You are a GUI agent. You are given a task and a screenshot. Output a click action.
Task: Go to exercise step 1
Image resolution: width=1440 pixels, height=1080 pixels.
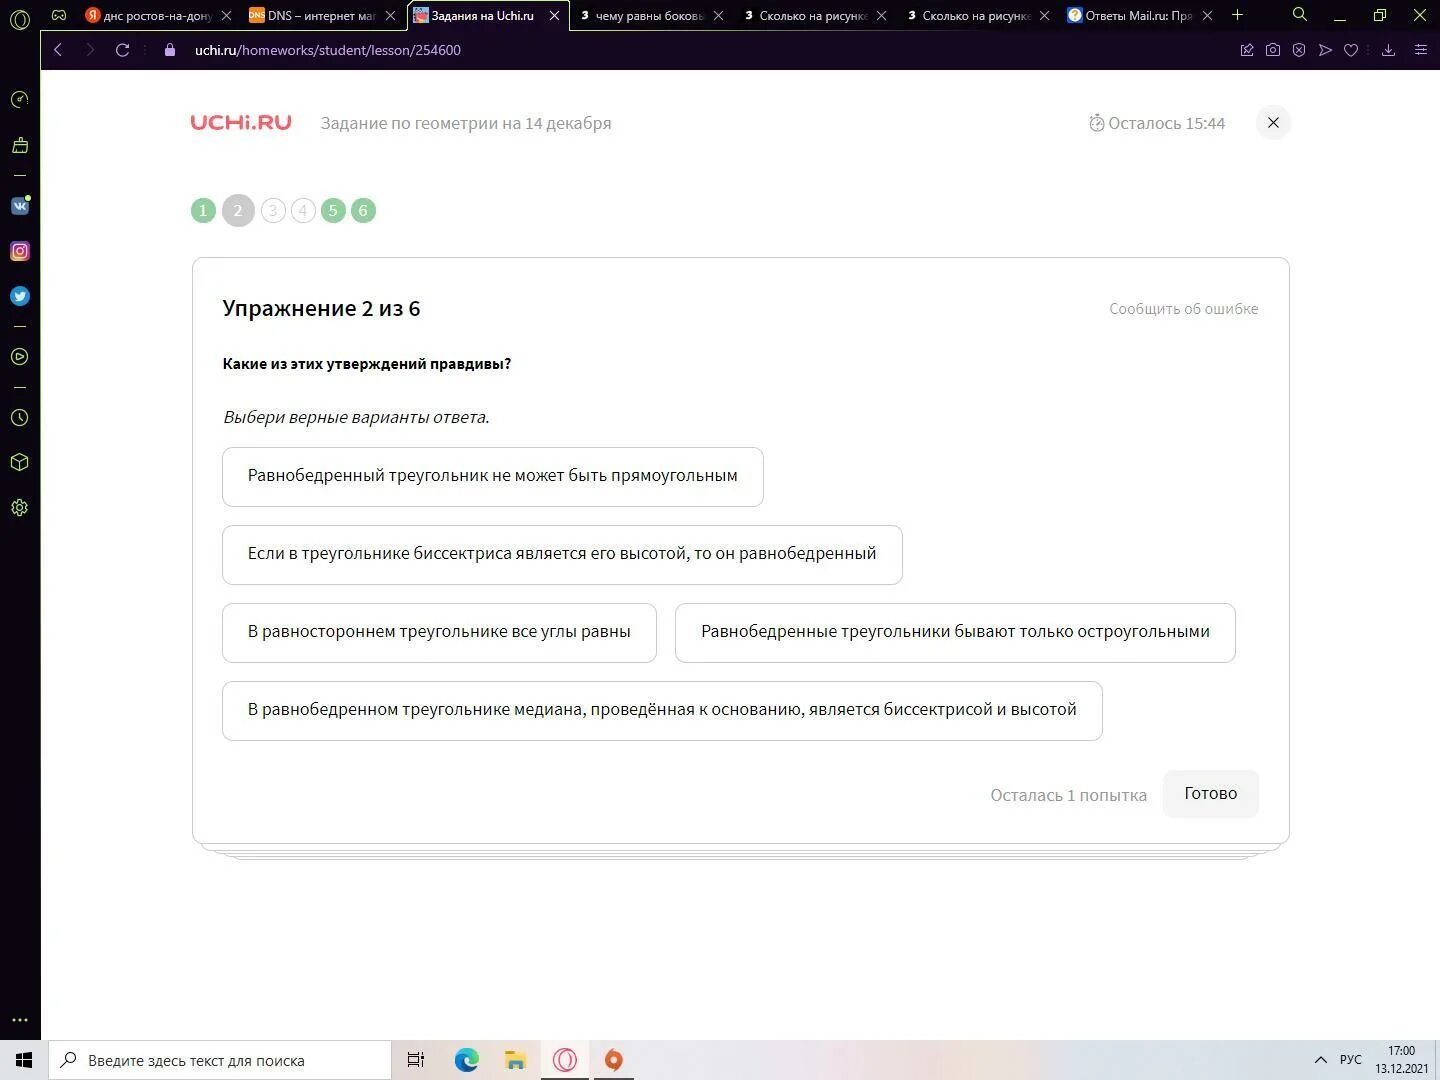203,210
